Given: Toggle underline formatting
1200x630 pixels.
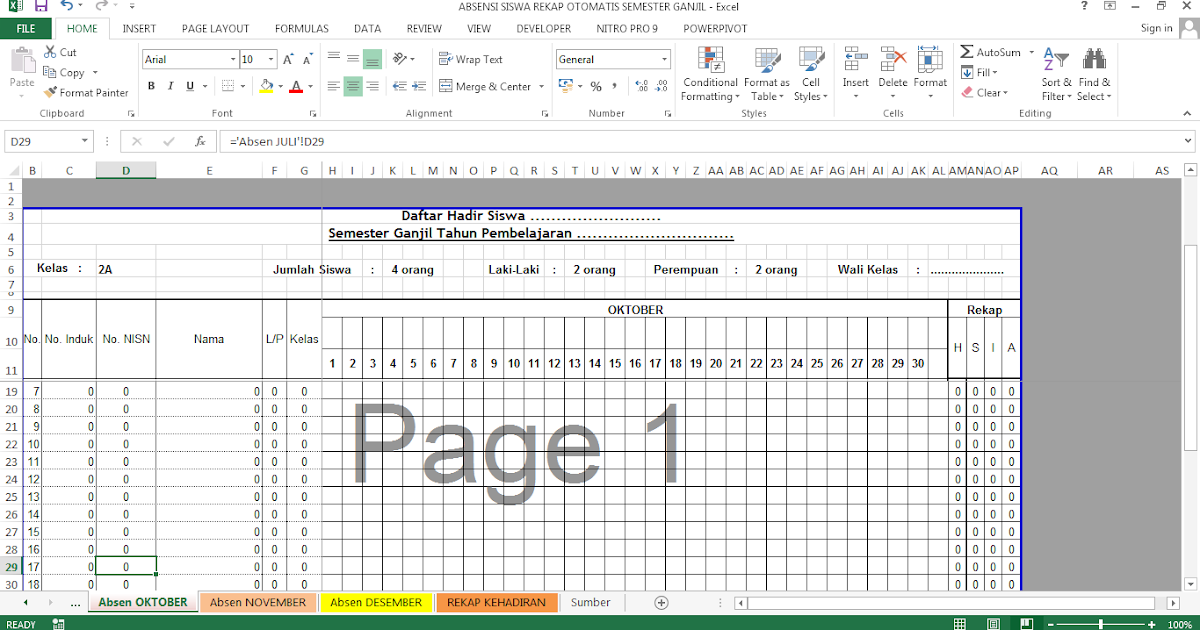Looking at the screenshot, I should coord(188,85).
